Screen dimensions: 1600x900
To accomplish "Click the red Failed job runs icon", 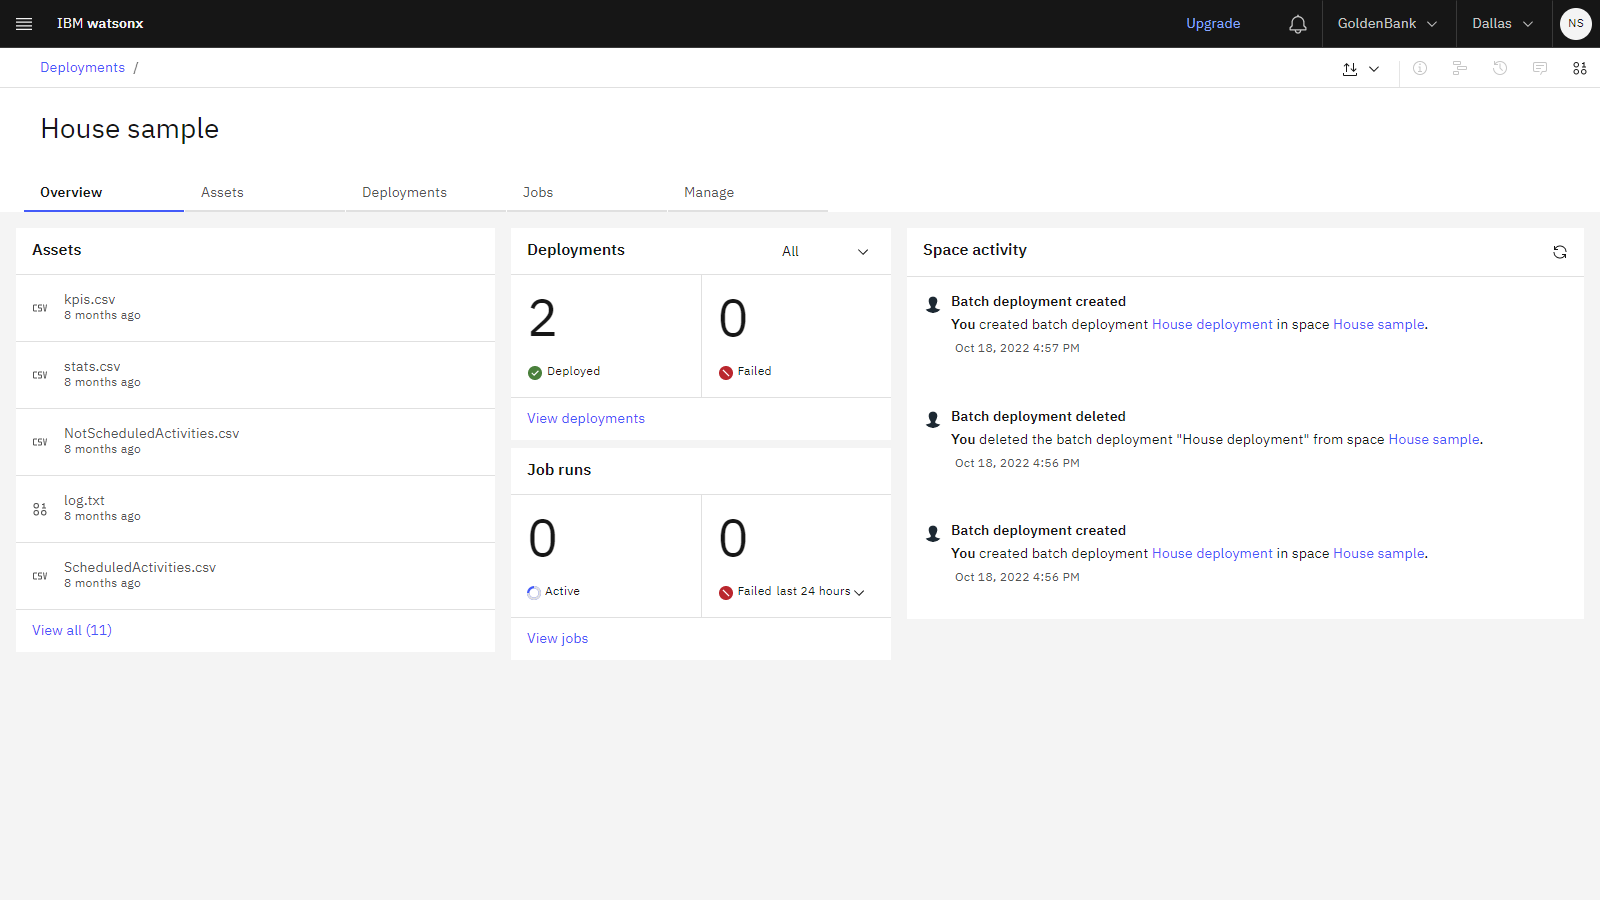I will (726, 593).
